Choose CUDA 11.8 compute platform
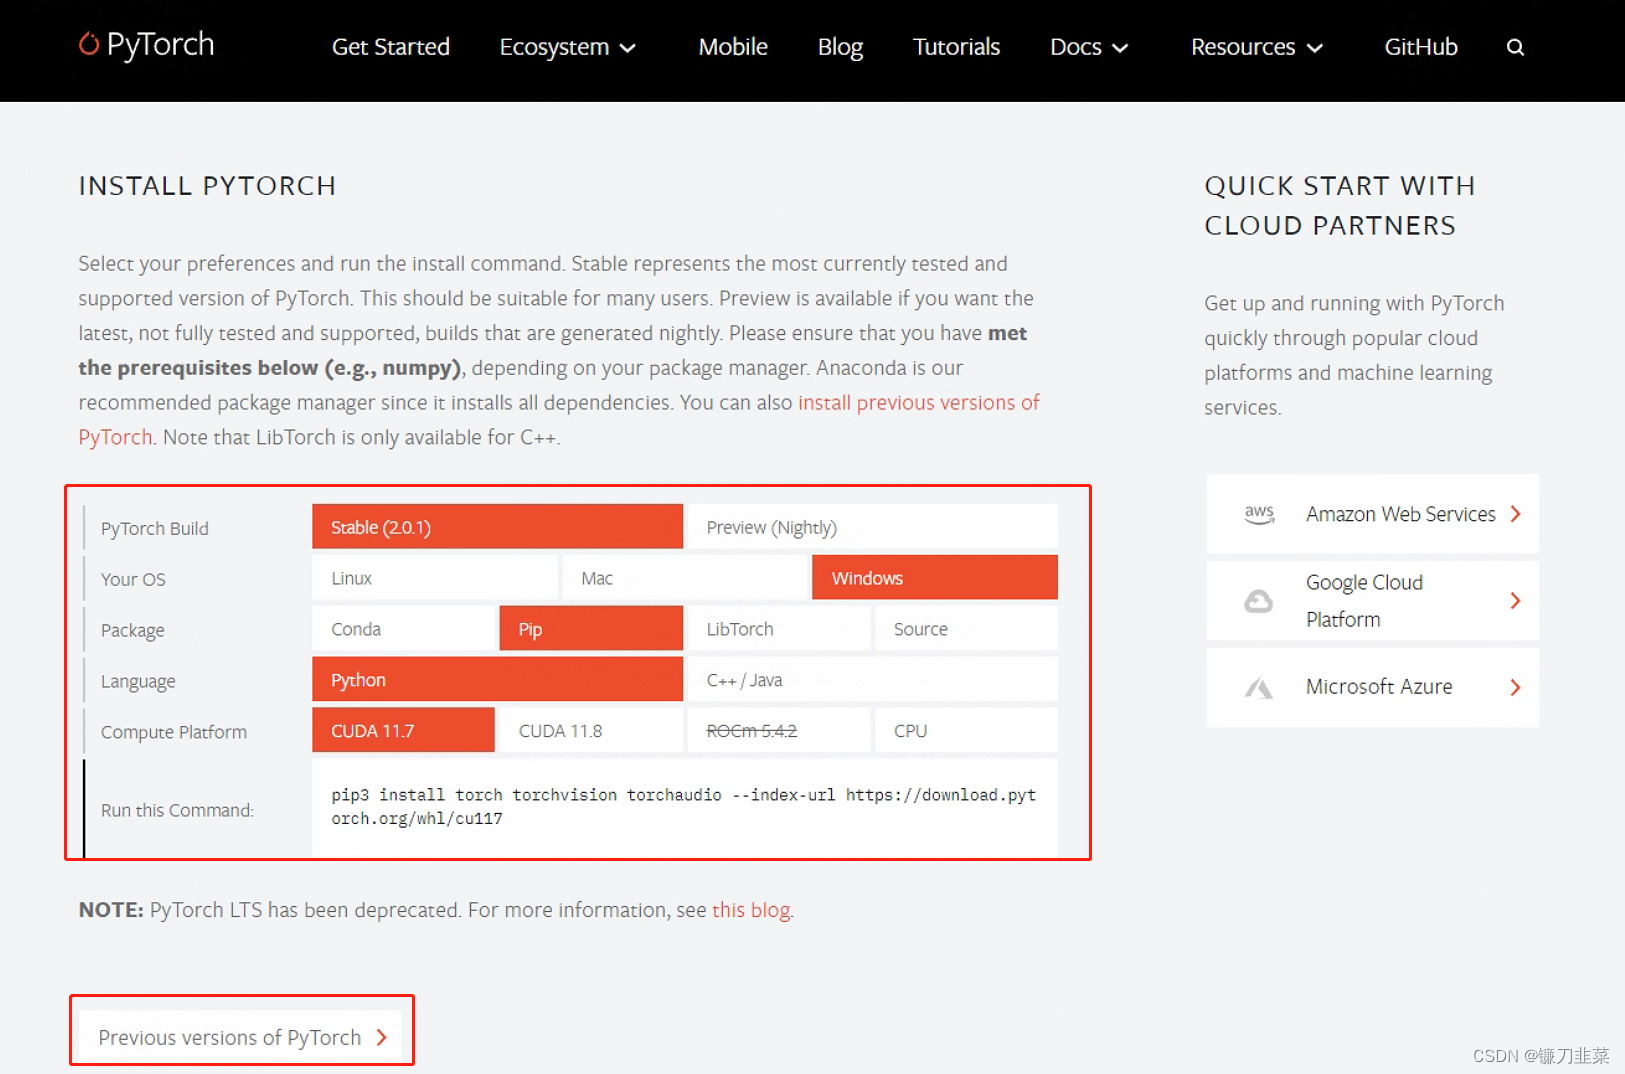 tap(591, 731)
